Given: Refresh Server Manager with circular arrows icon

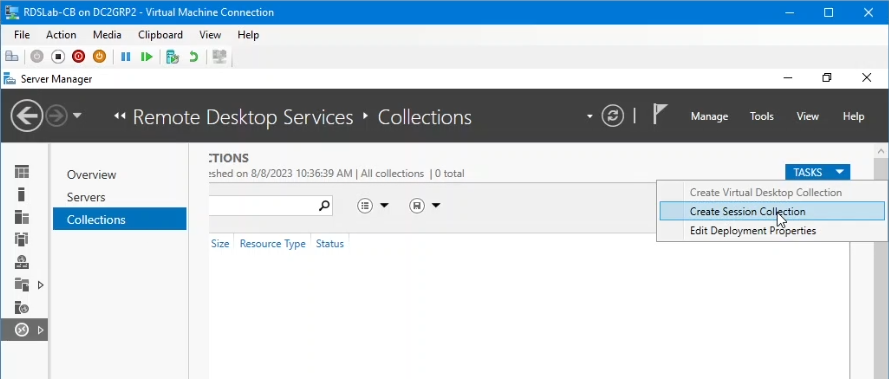Looking at the screenshot, I should tap(612, 116).
